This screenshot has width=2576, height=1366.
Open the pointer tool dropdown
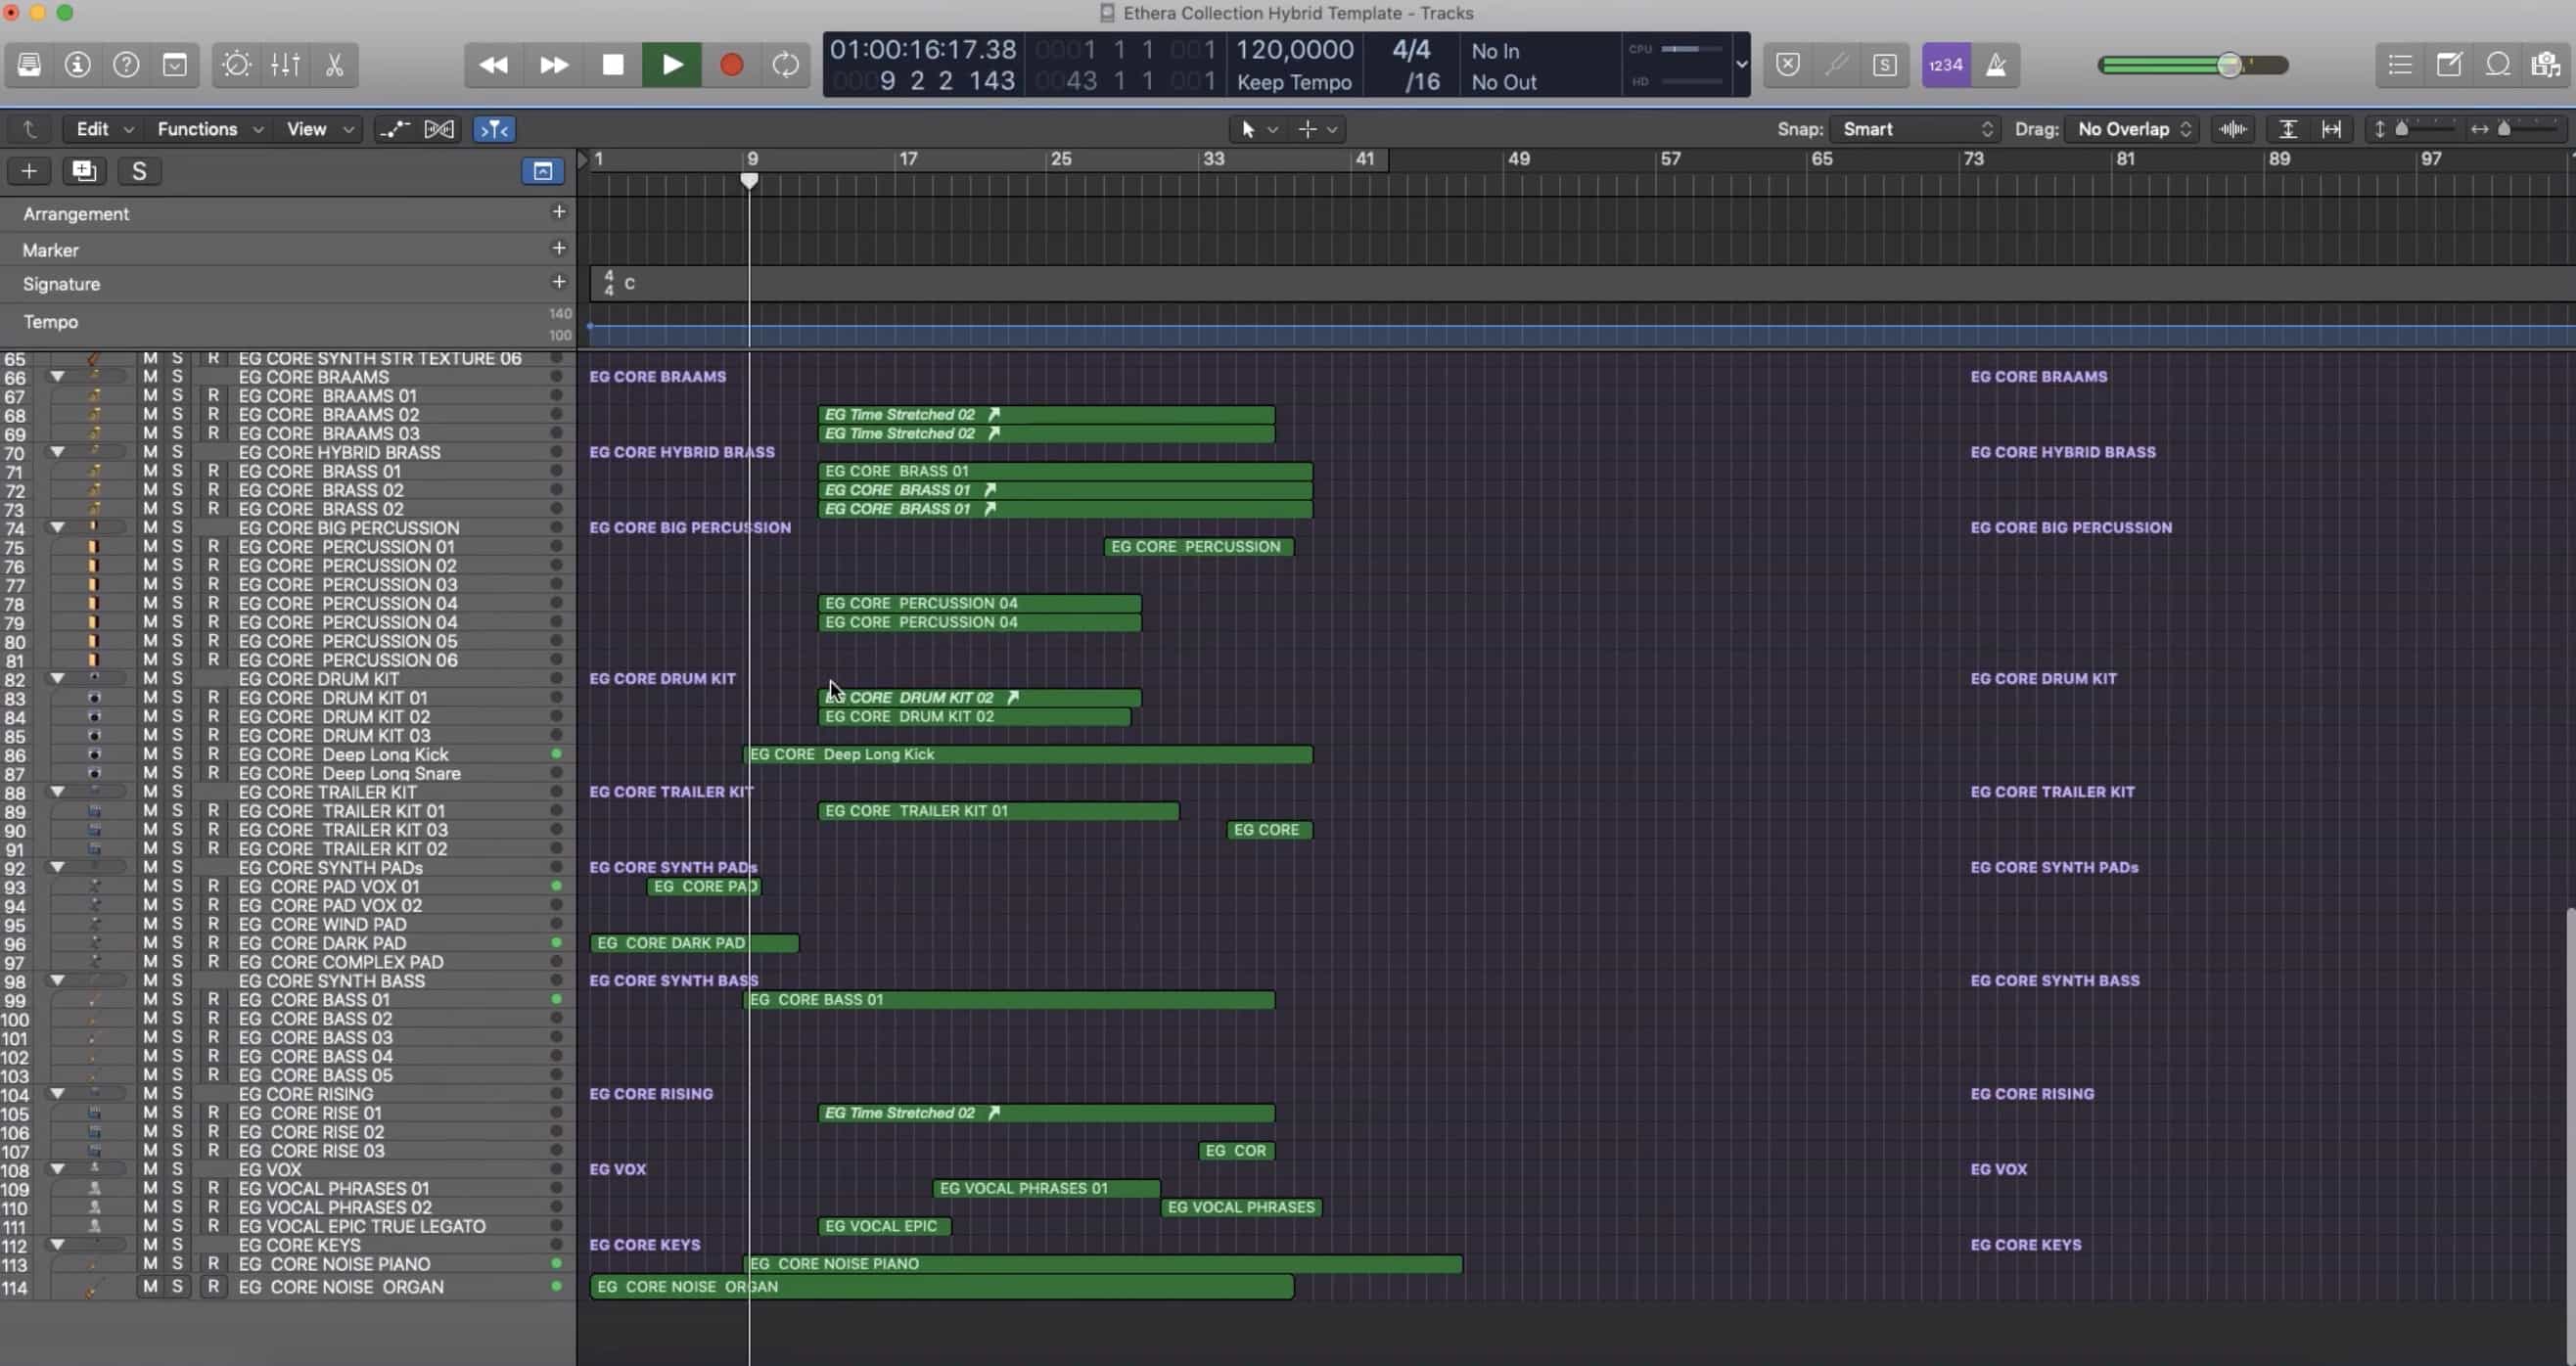[1258, 129]
